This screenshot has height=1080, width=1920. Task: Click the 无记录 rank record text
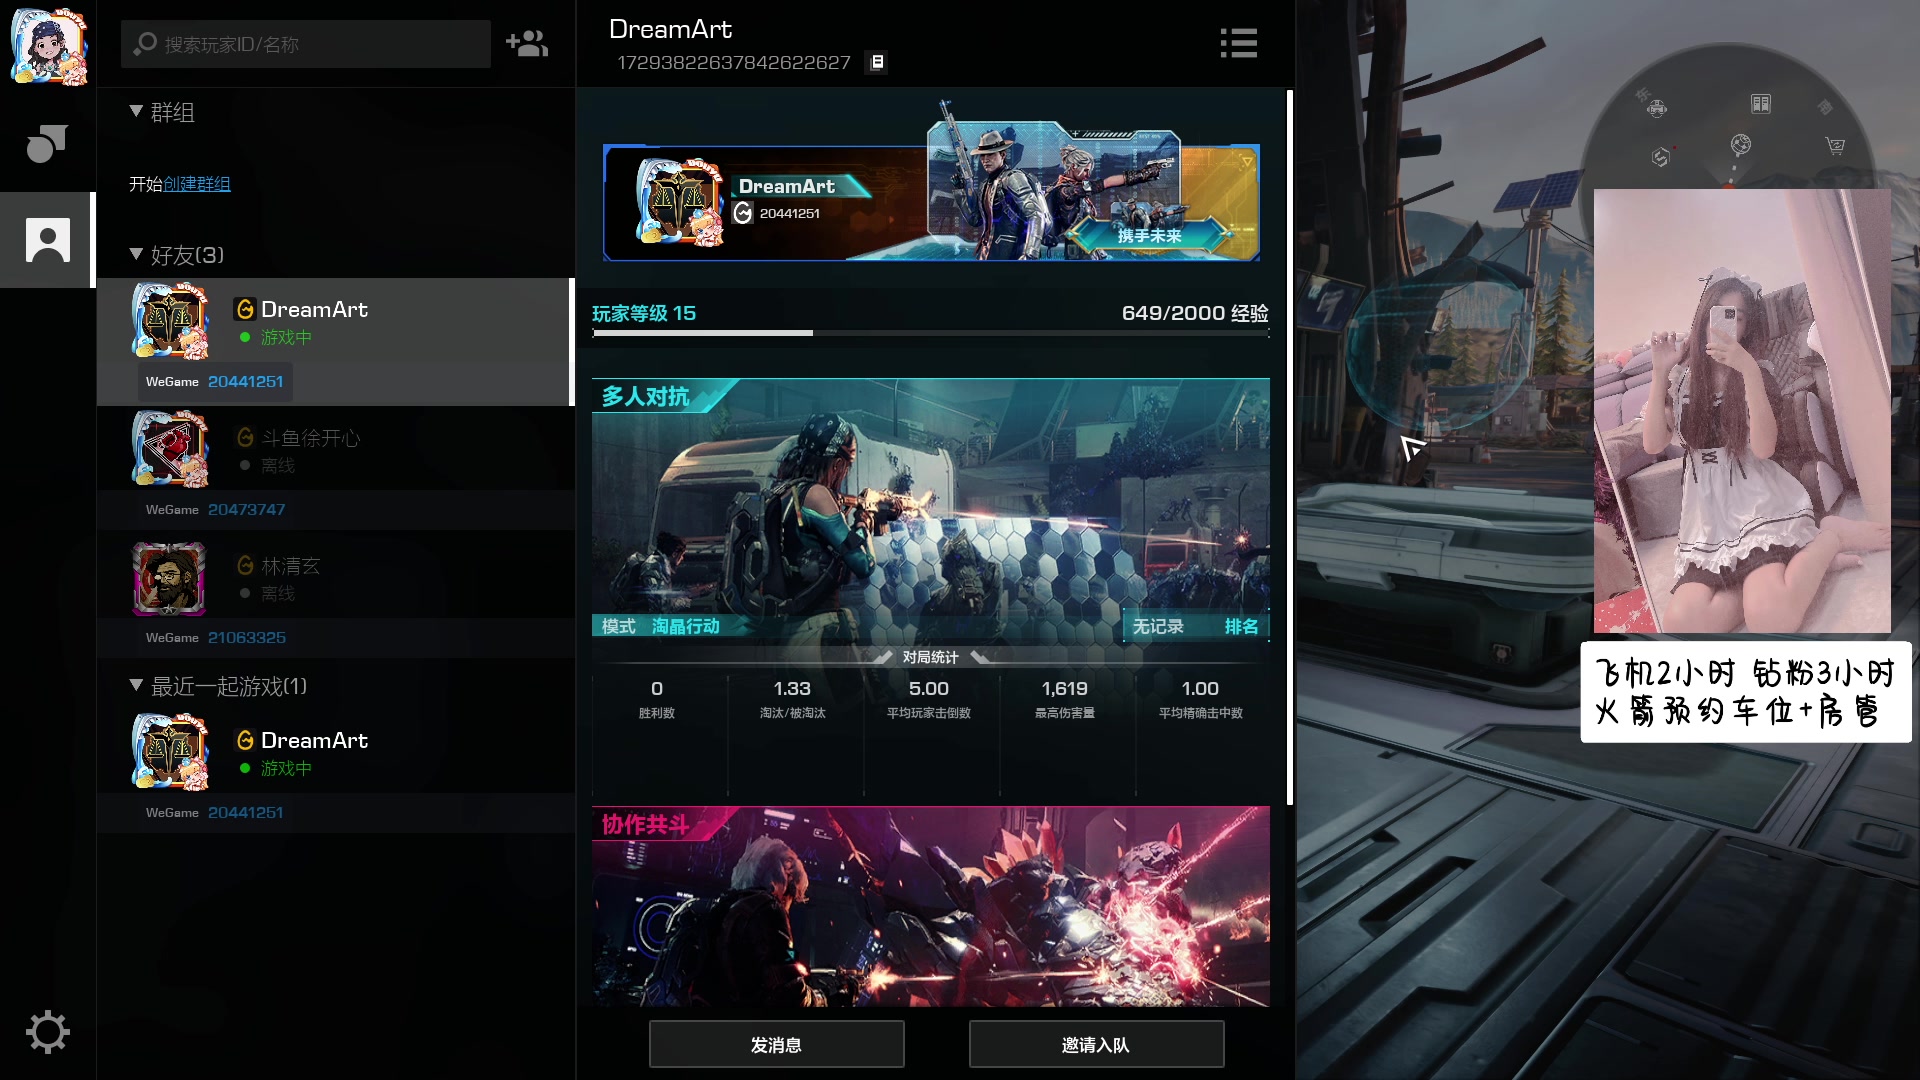coord(1158,626)
